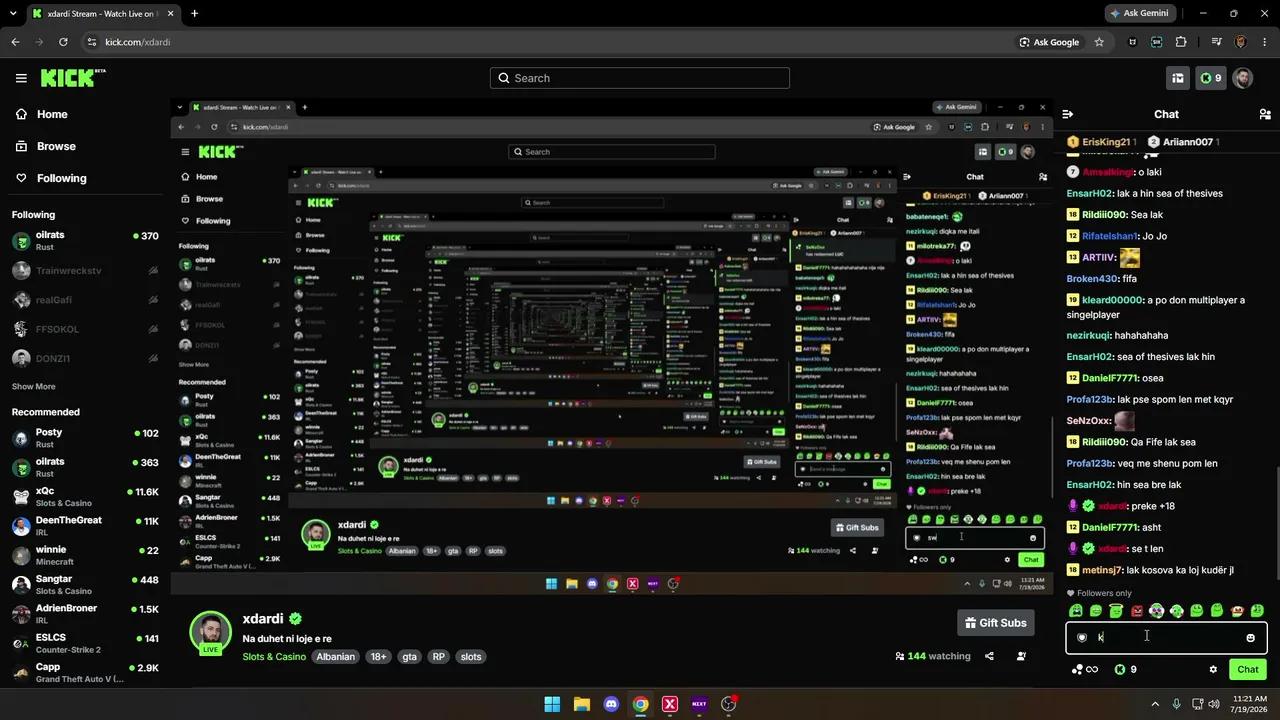1280x720 pixels.
Task: Open the Kick drops/inventory icon in the header
Action: (1178, 78)
